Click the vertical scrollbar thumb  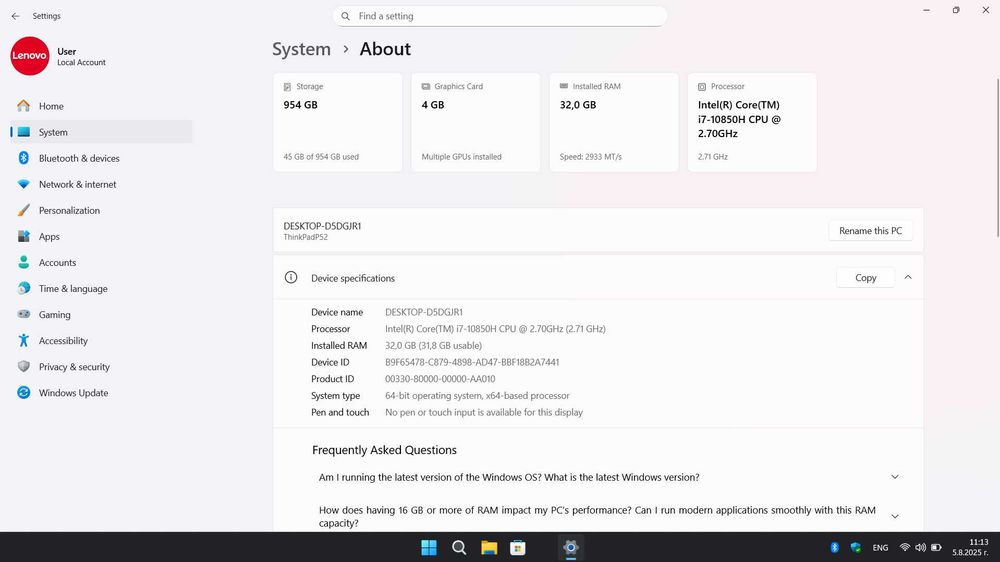(997, 156)
